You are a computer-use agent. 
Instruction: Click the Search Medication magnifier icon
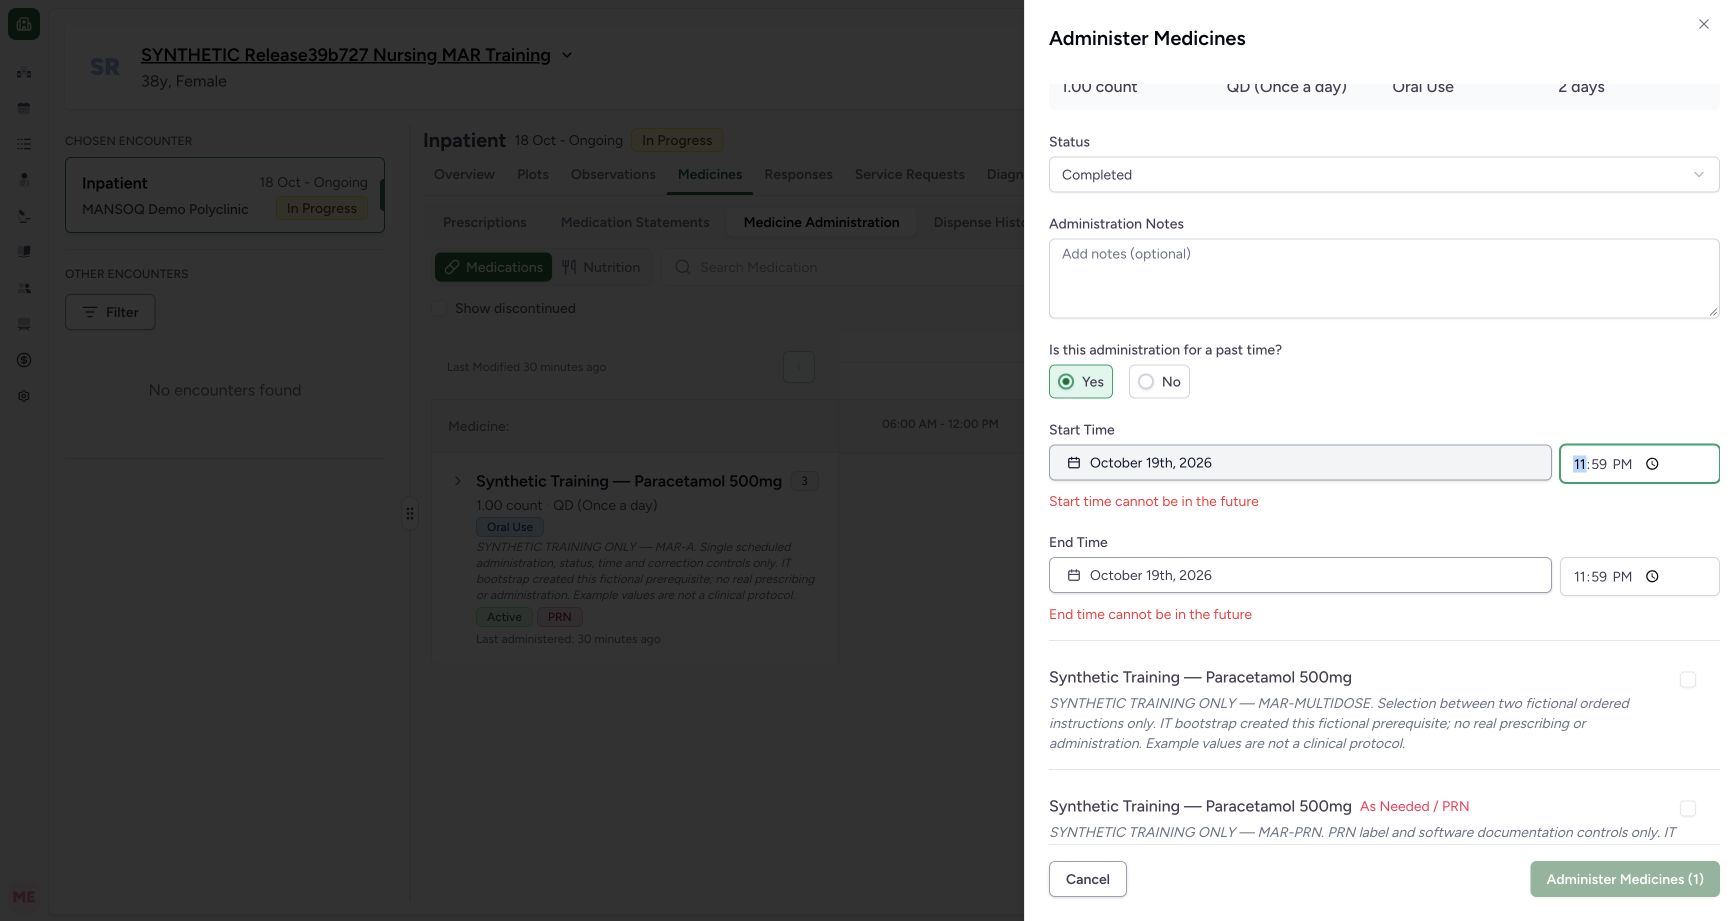coord(683,267)
